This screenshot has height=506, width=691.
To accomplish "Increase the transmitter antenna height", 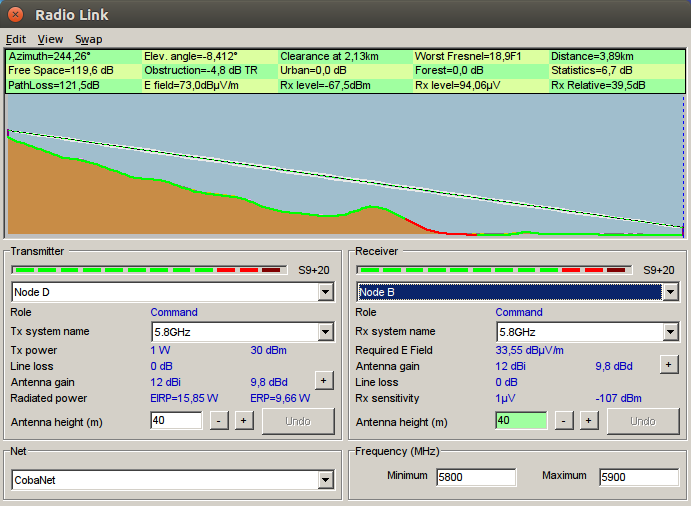I will click(243, 421).
